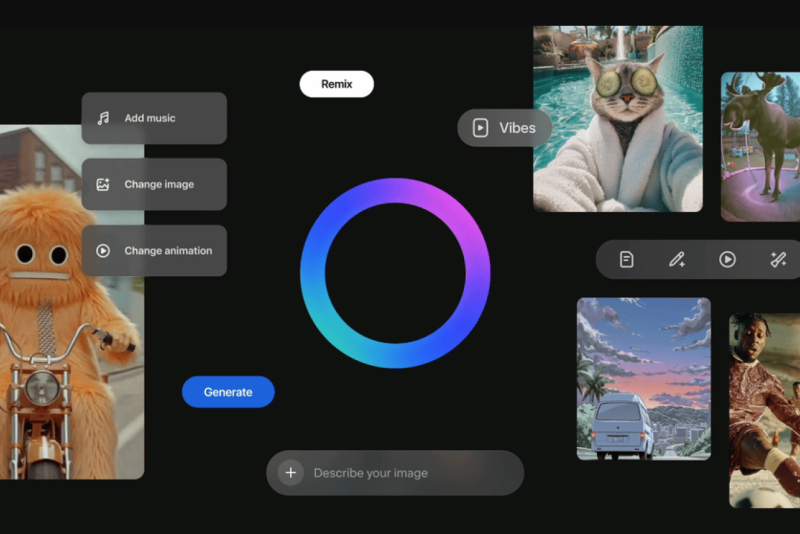Select the document icon in the toolbar
This screenshot has height=534, width=800.
tap(627, 260)
